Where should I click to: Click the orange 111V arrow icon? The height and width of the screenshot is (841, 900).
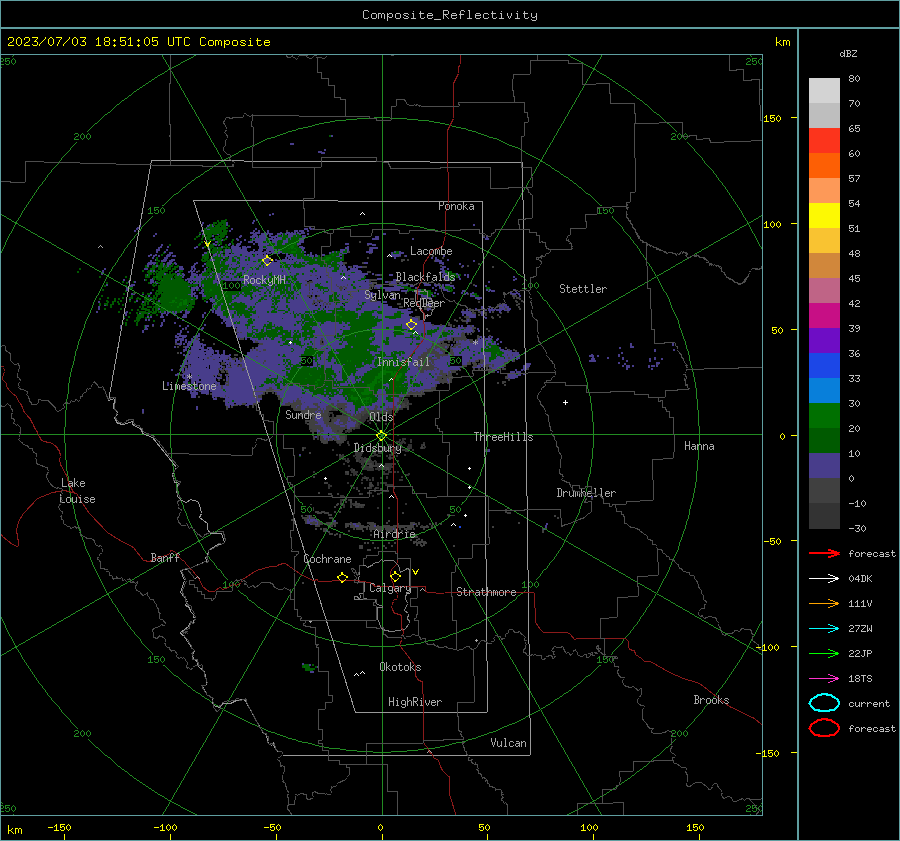pos(824,603)
